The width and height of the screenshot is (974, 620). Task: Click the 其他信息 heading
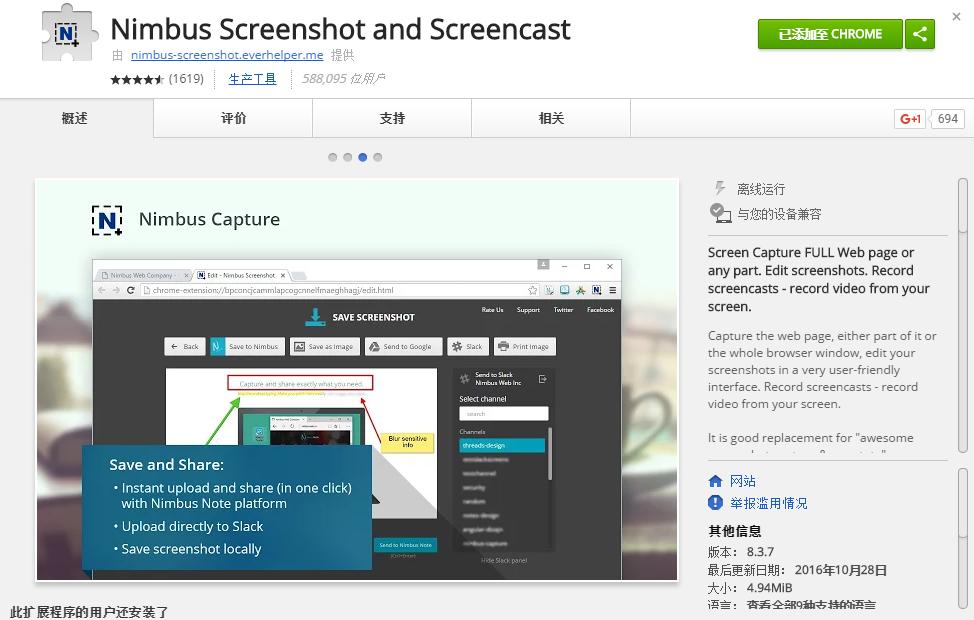click(x=735, y=531)
